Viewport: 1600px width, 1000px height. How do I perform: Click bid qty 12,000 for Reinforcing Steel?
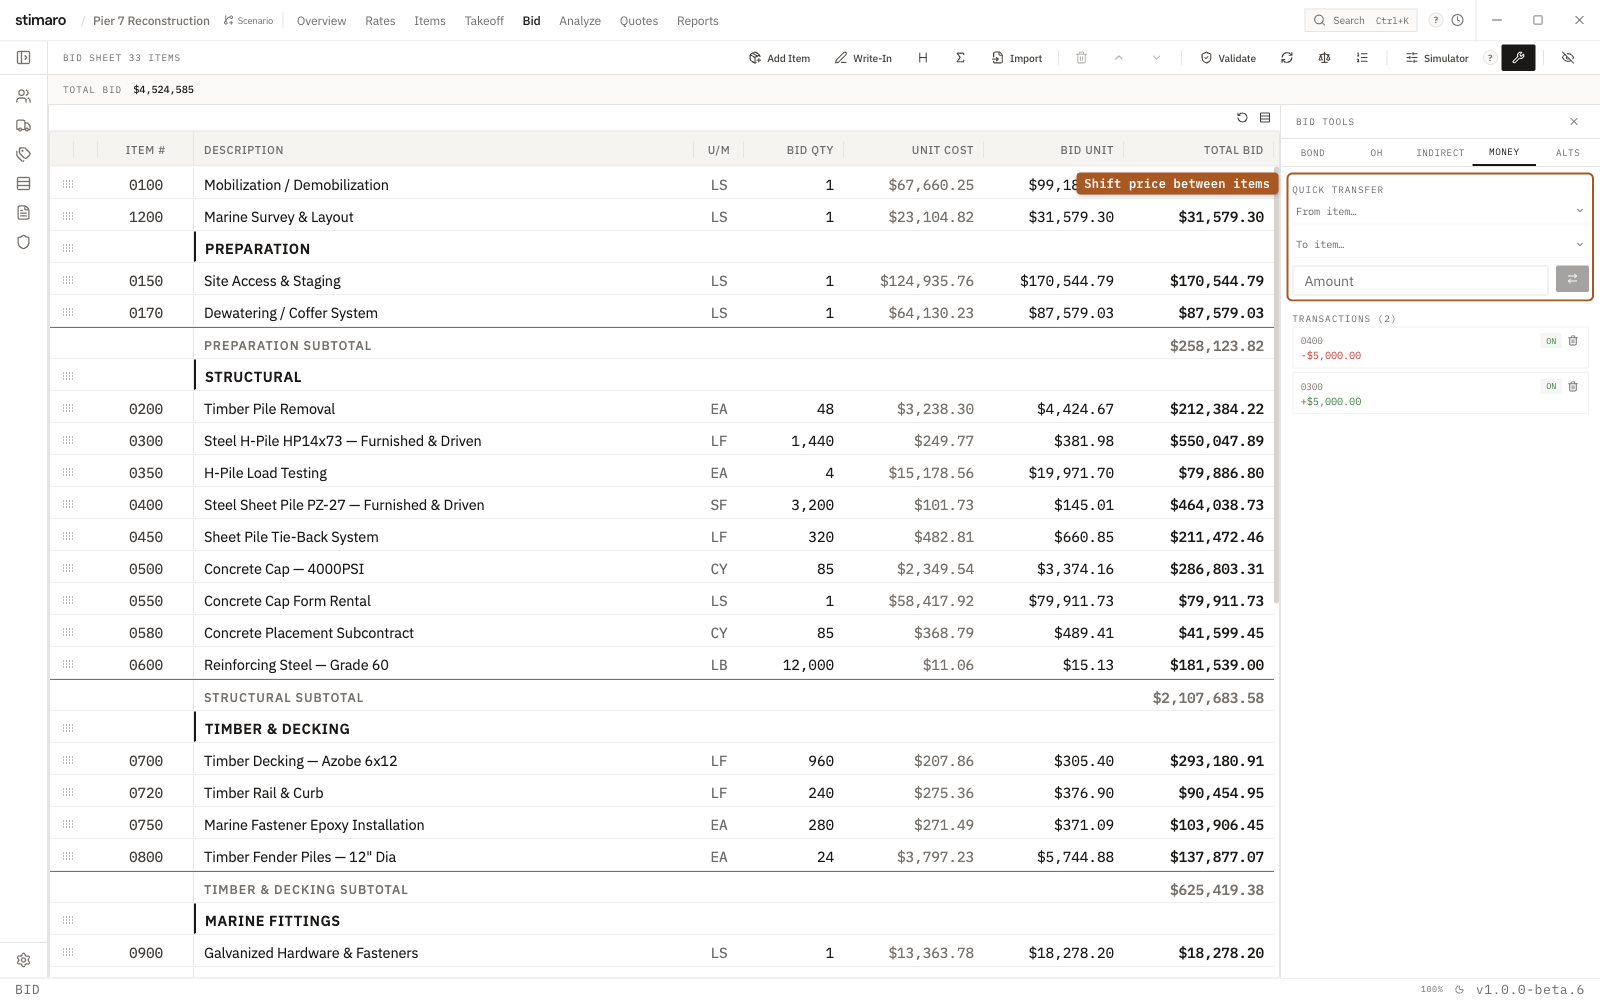[808, 665]
